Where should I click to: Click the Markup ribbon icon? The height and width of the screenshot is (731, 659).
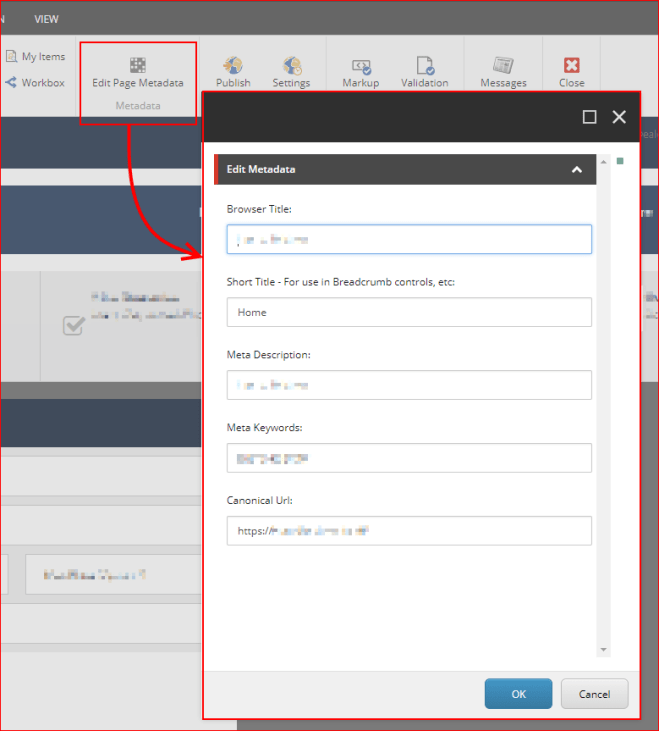tap(360, 66)
